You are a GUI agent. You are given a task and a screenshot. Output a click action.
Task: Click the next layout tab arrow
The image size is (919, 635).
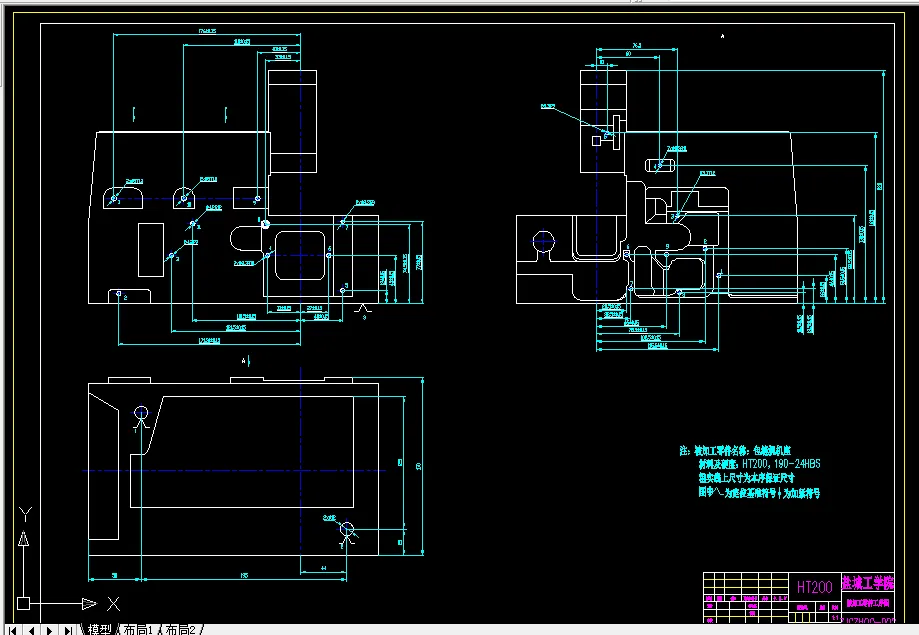tap(49, 630)
